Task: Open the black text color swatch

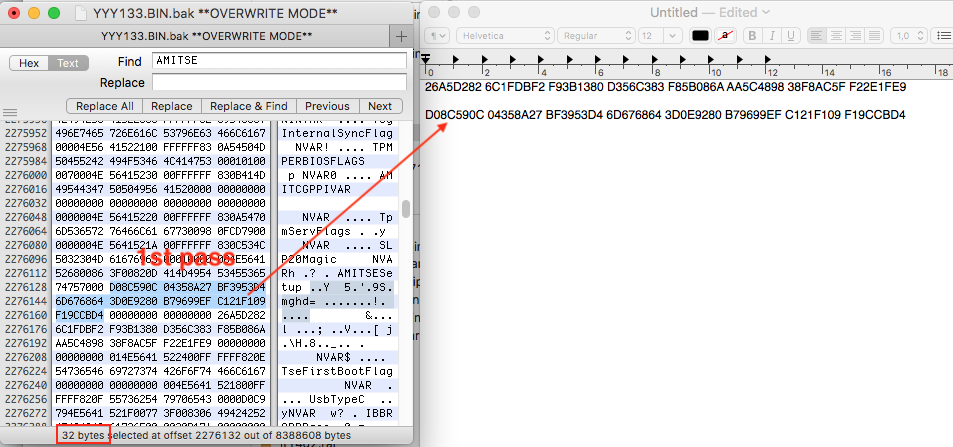Action: 701,36
